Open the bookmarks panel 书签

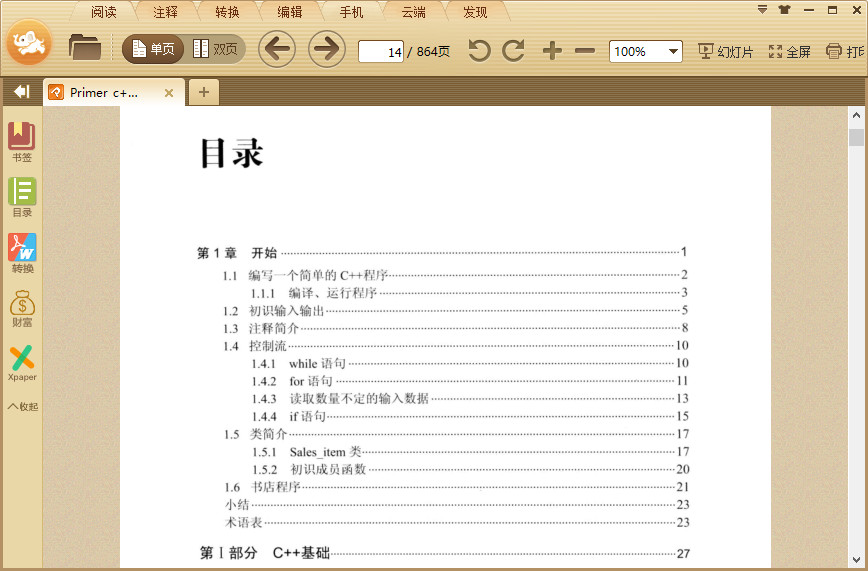coord(22,142)
